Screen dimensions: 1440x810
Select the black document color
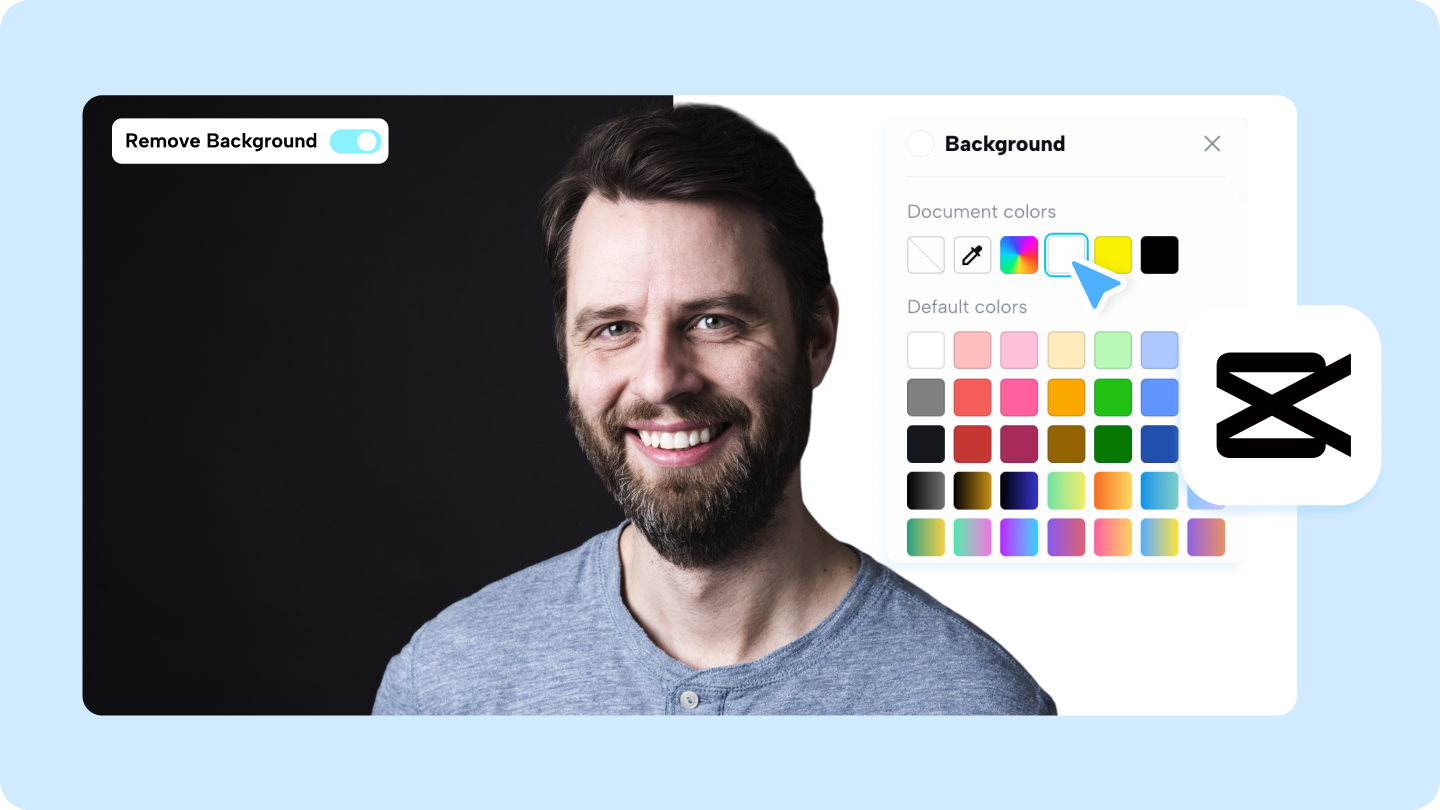[x=1160, y=255]
